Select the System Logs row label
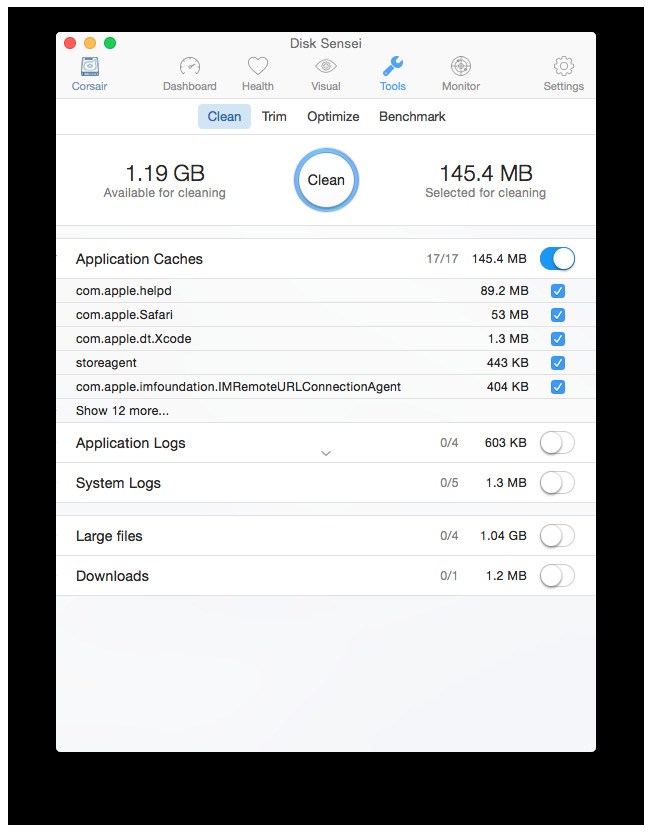 point(118,483)
